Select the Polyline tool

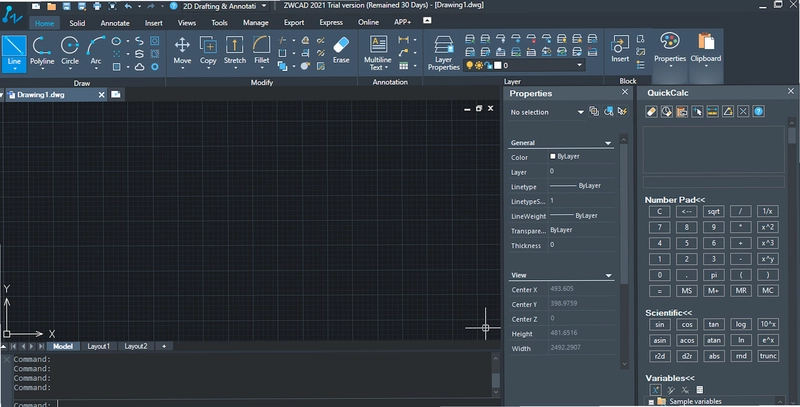pyautogui.click(x=42, y=53)
